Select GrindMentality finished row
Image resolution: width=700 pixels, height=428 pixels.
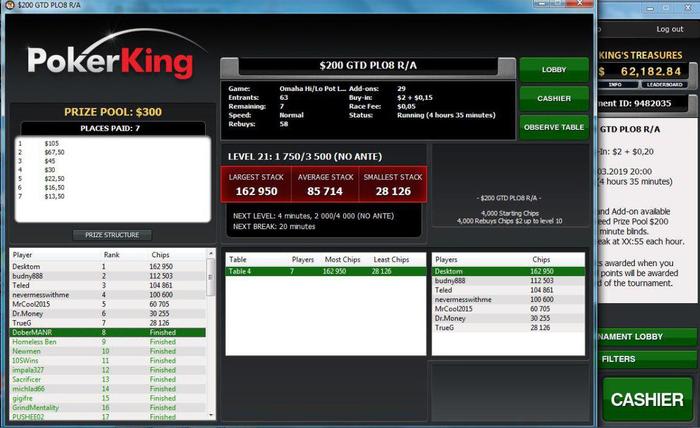[x=108, y=407]
